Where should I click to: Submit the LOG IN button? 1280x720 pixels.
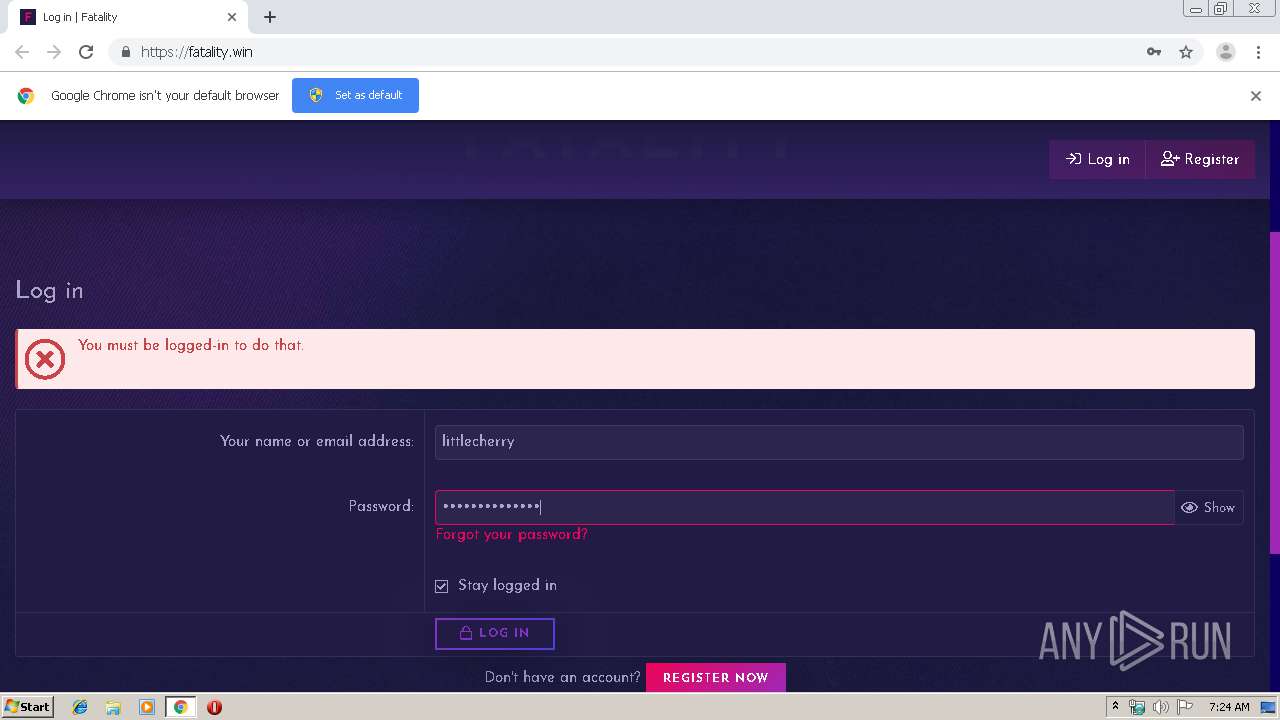click(495, 633)
